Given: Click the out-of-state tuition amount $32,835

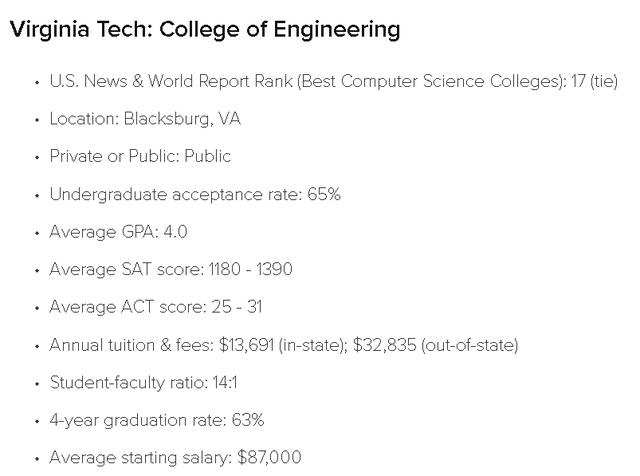Looking at the screenshot, I should [384, 345].
